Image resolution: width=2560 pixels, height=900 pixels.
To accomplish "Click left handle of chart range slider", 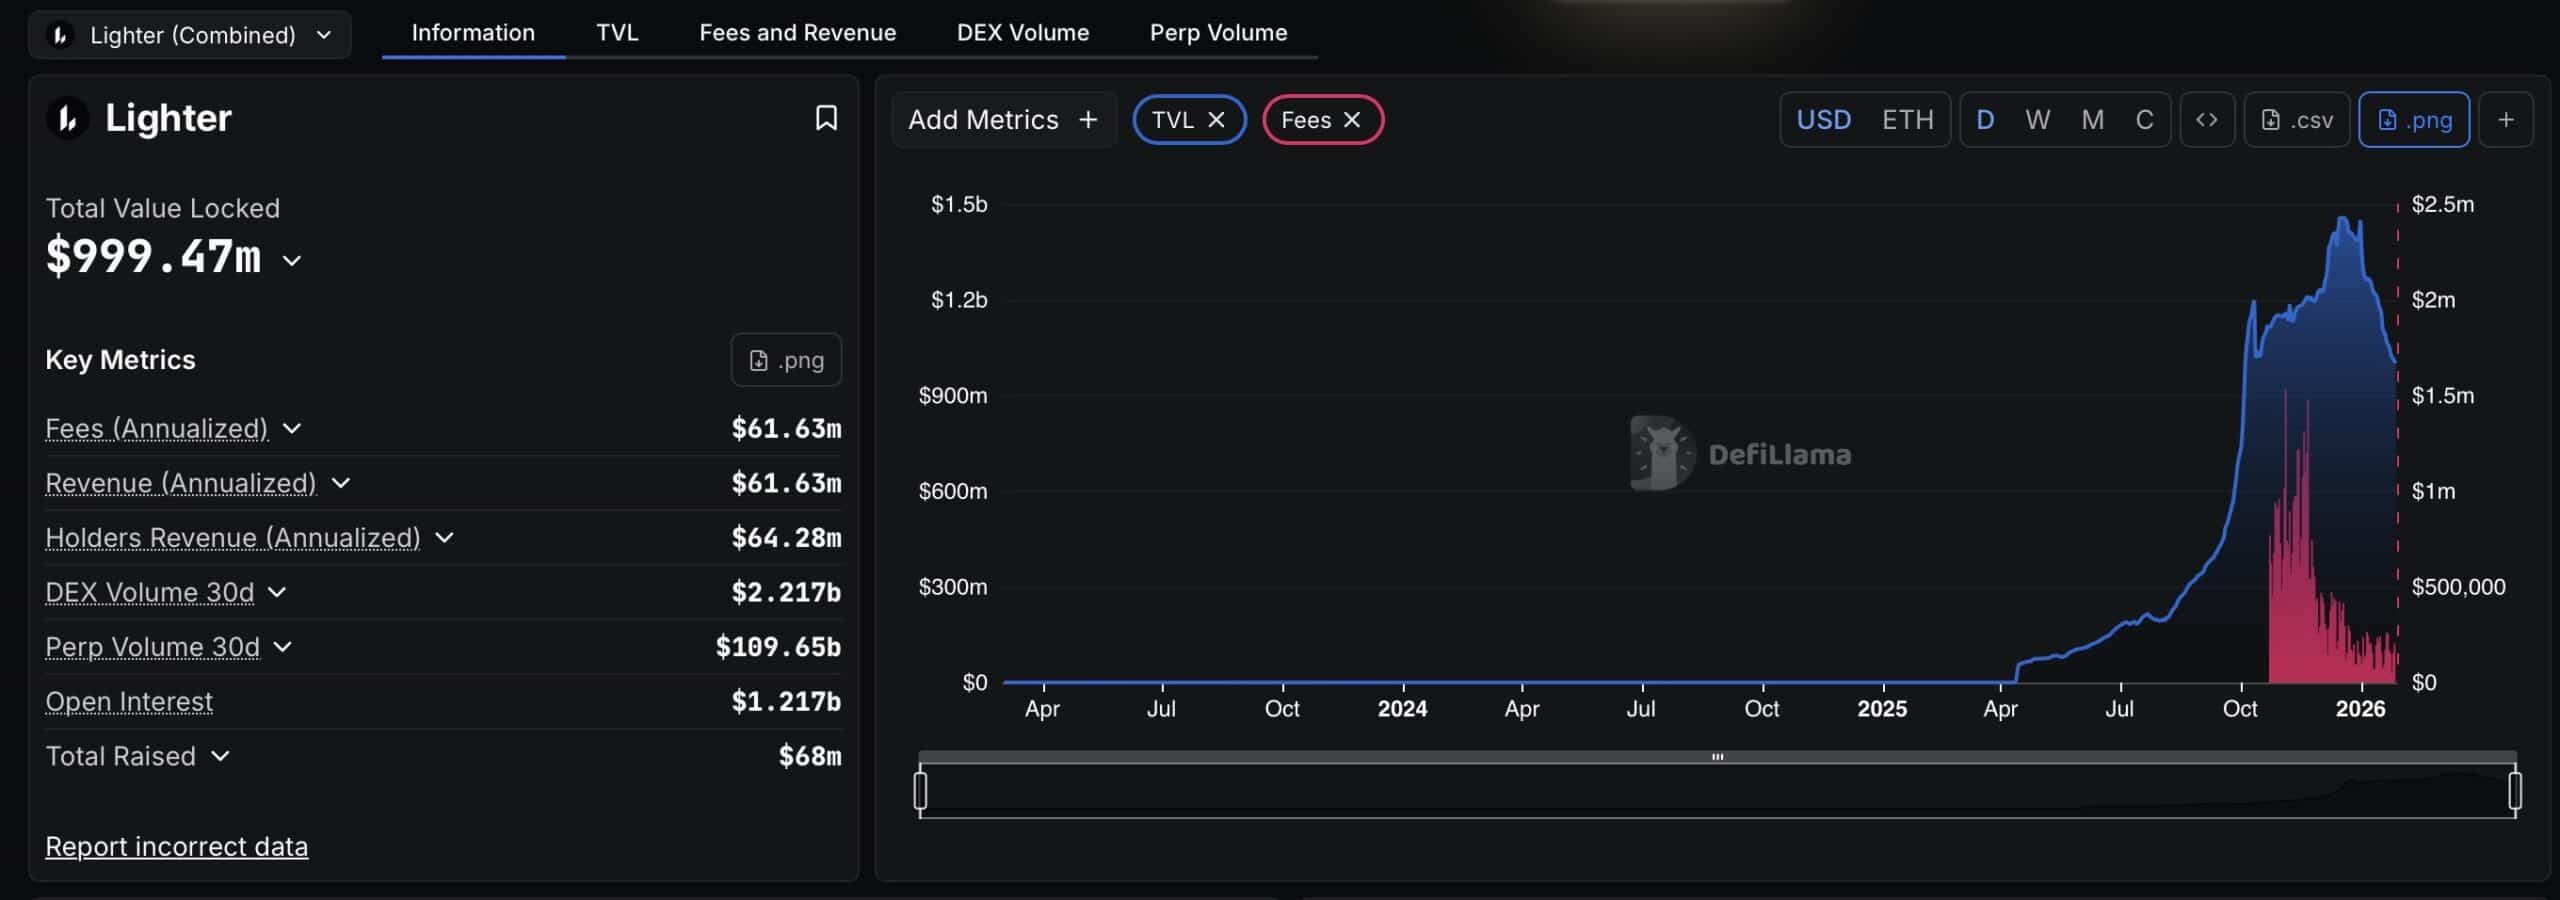I will coord(920,790).
